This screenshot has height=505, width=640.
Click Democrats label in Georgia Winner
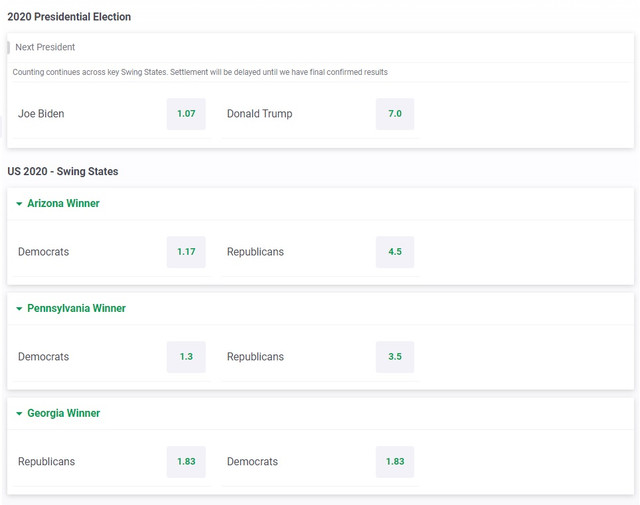point(252,461)
